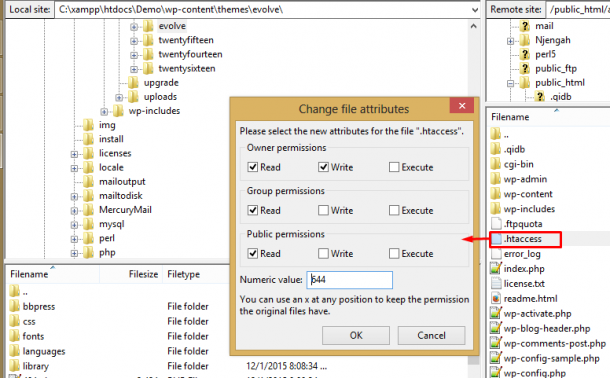Select the readme.html file icon
Viewport: 610px width, 378px height.
pos(496,298)
